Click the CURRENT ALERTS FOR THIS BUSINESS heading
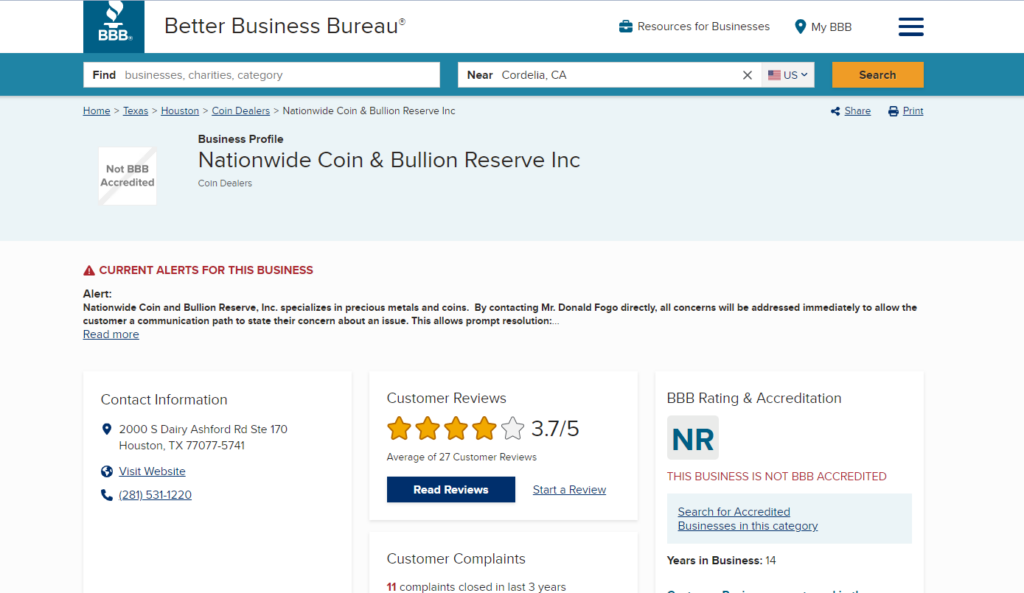The width and height of the screenshot is (1024, 593). pos(206,270)
